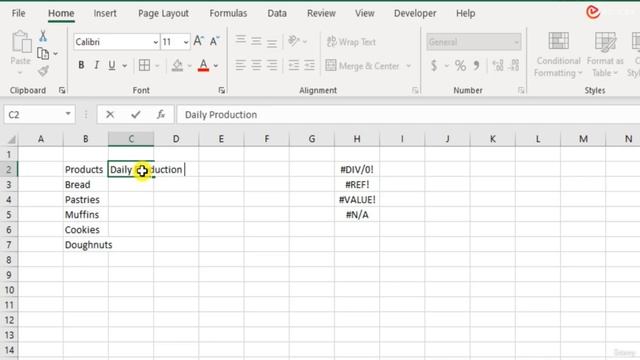This screenshot has height=360, width=640.
Task: Toggle Bold formatting
Action: coord(81,65)
